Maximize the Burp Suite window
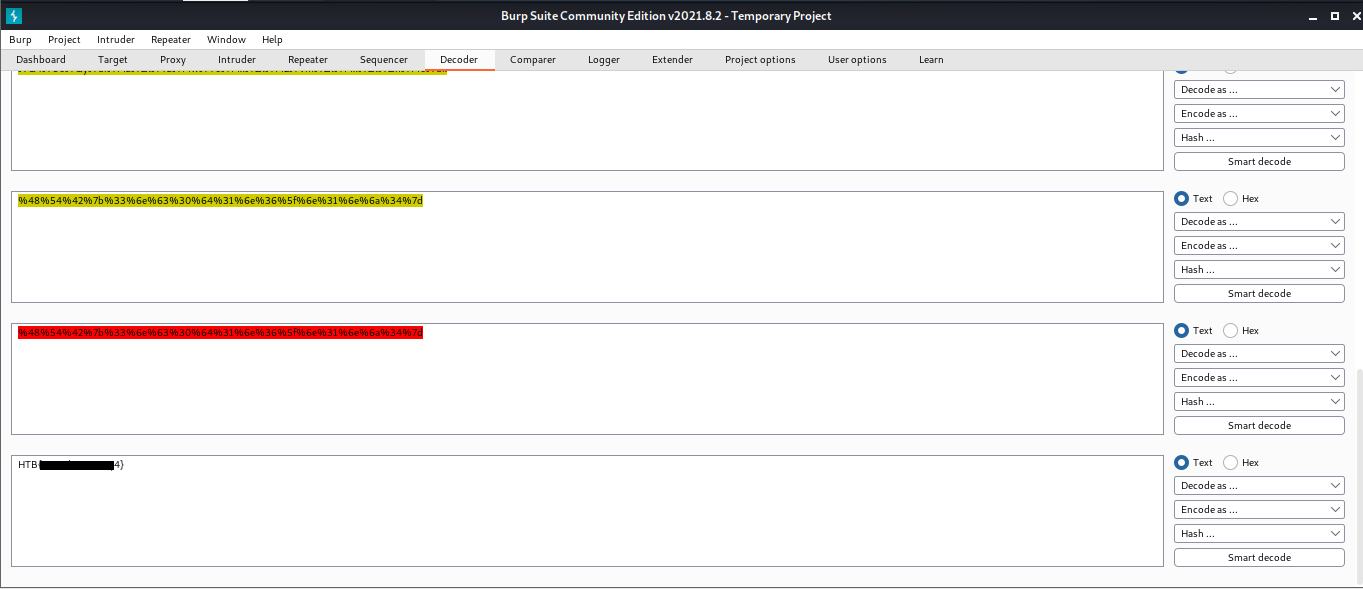 (1335, 16)
